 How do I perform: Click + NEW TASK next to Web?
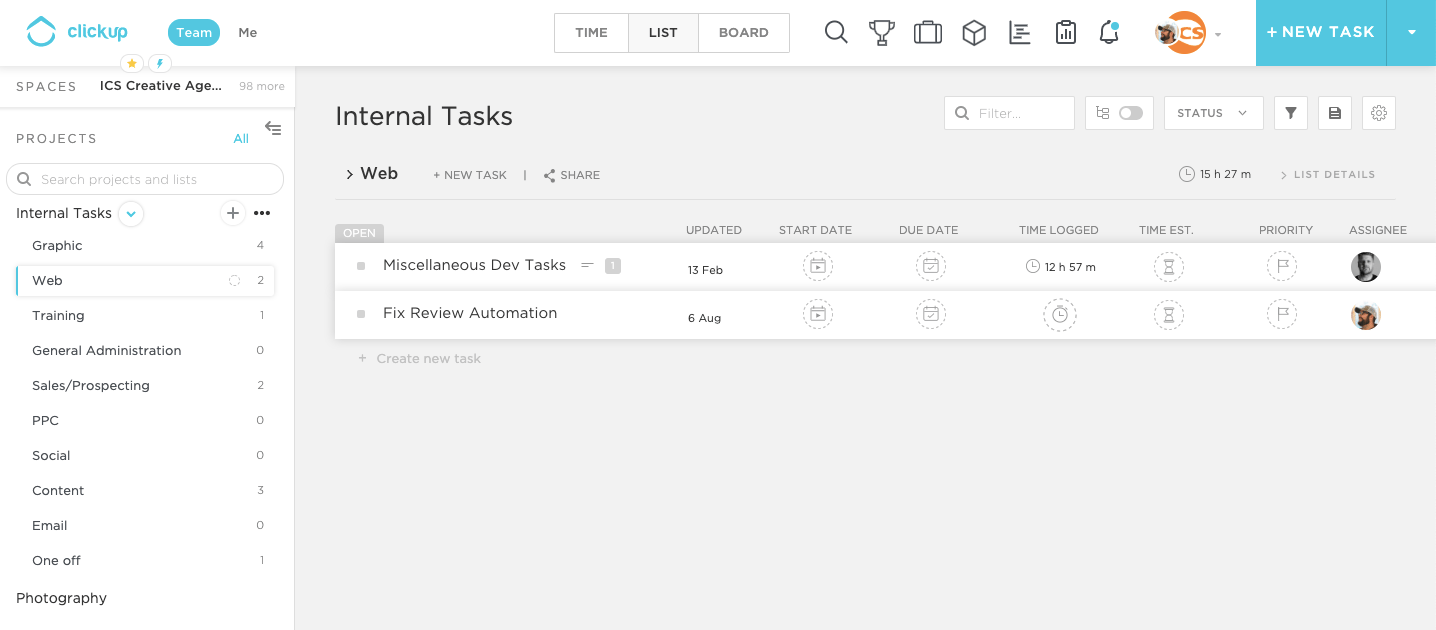click(470, 175)
